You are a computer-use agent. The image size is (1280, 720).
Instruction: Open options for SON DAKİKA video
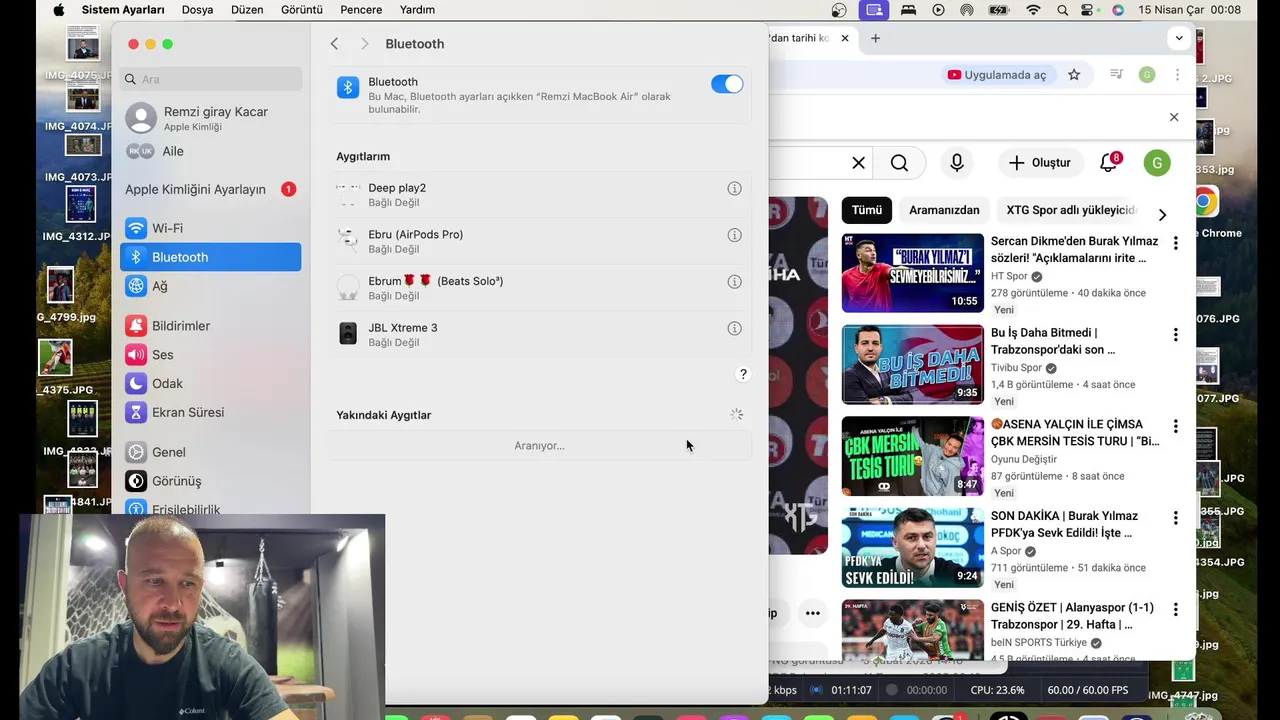(x=1175, y=518)
